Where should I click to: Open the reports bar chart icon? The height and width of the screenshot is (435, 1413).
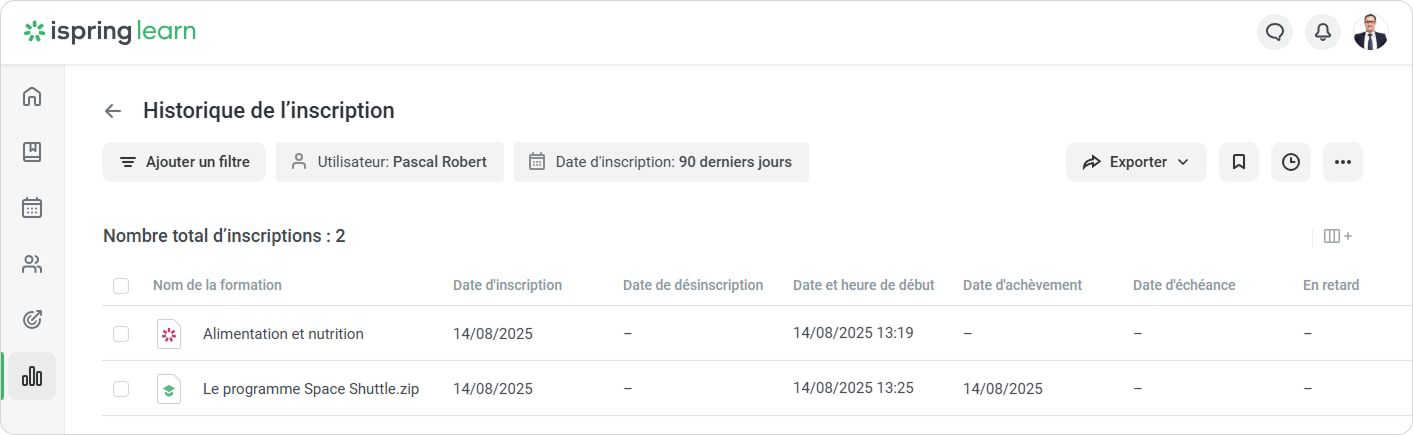[32, 376]
